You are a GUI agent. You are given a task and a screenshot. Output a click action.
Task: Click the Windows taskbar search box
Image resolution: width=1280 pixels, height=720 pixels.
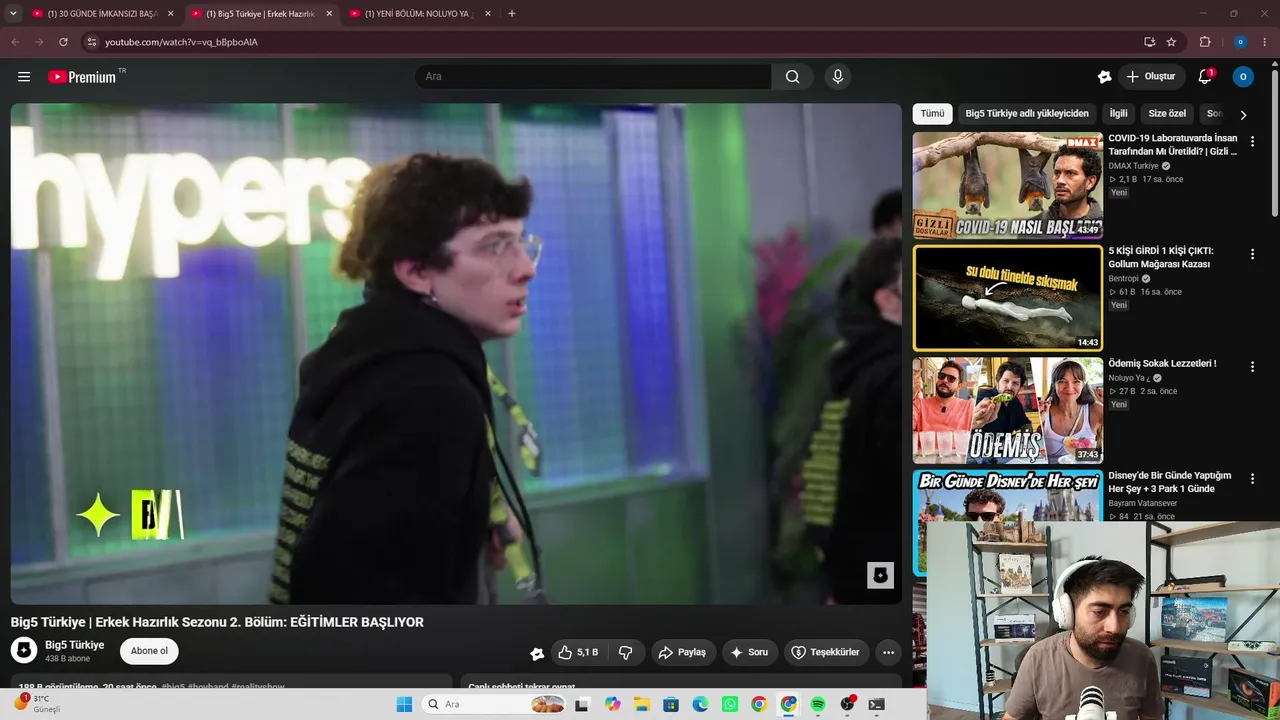(x=495, y=704)
